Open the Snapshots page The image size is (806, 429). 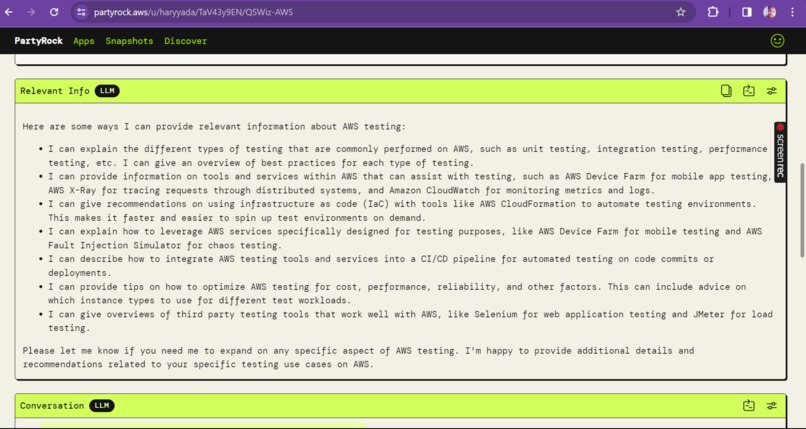point(129,41)
